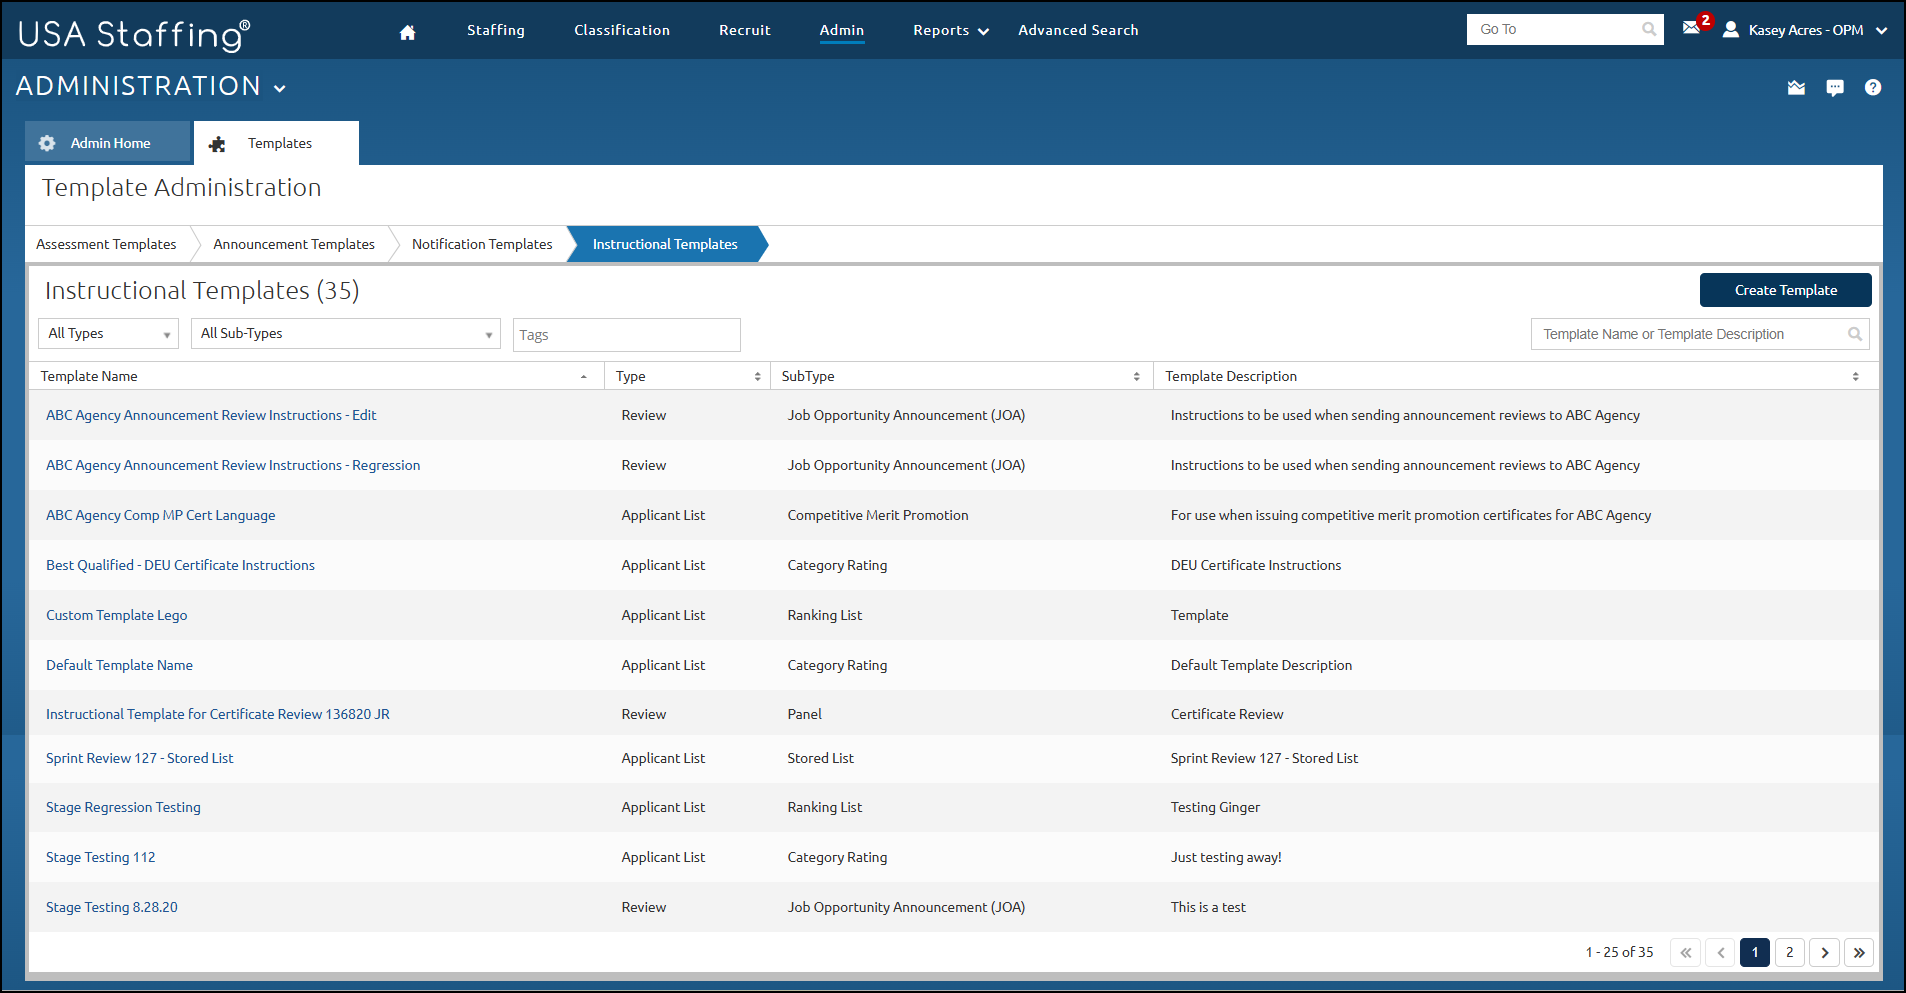
Task: Click the Create Template button
Action: point(1785,290)
